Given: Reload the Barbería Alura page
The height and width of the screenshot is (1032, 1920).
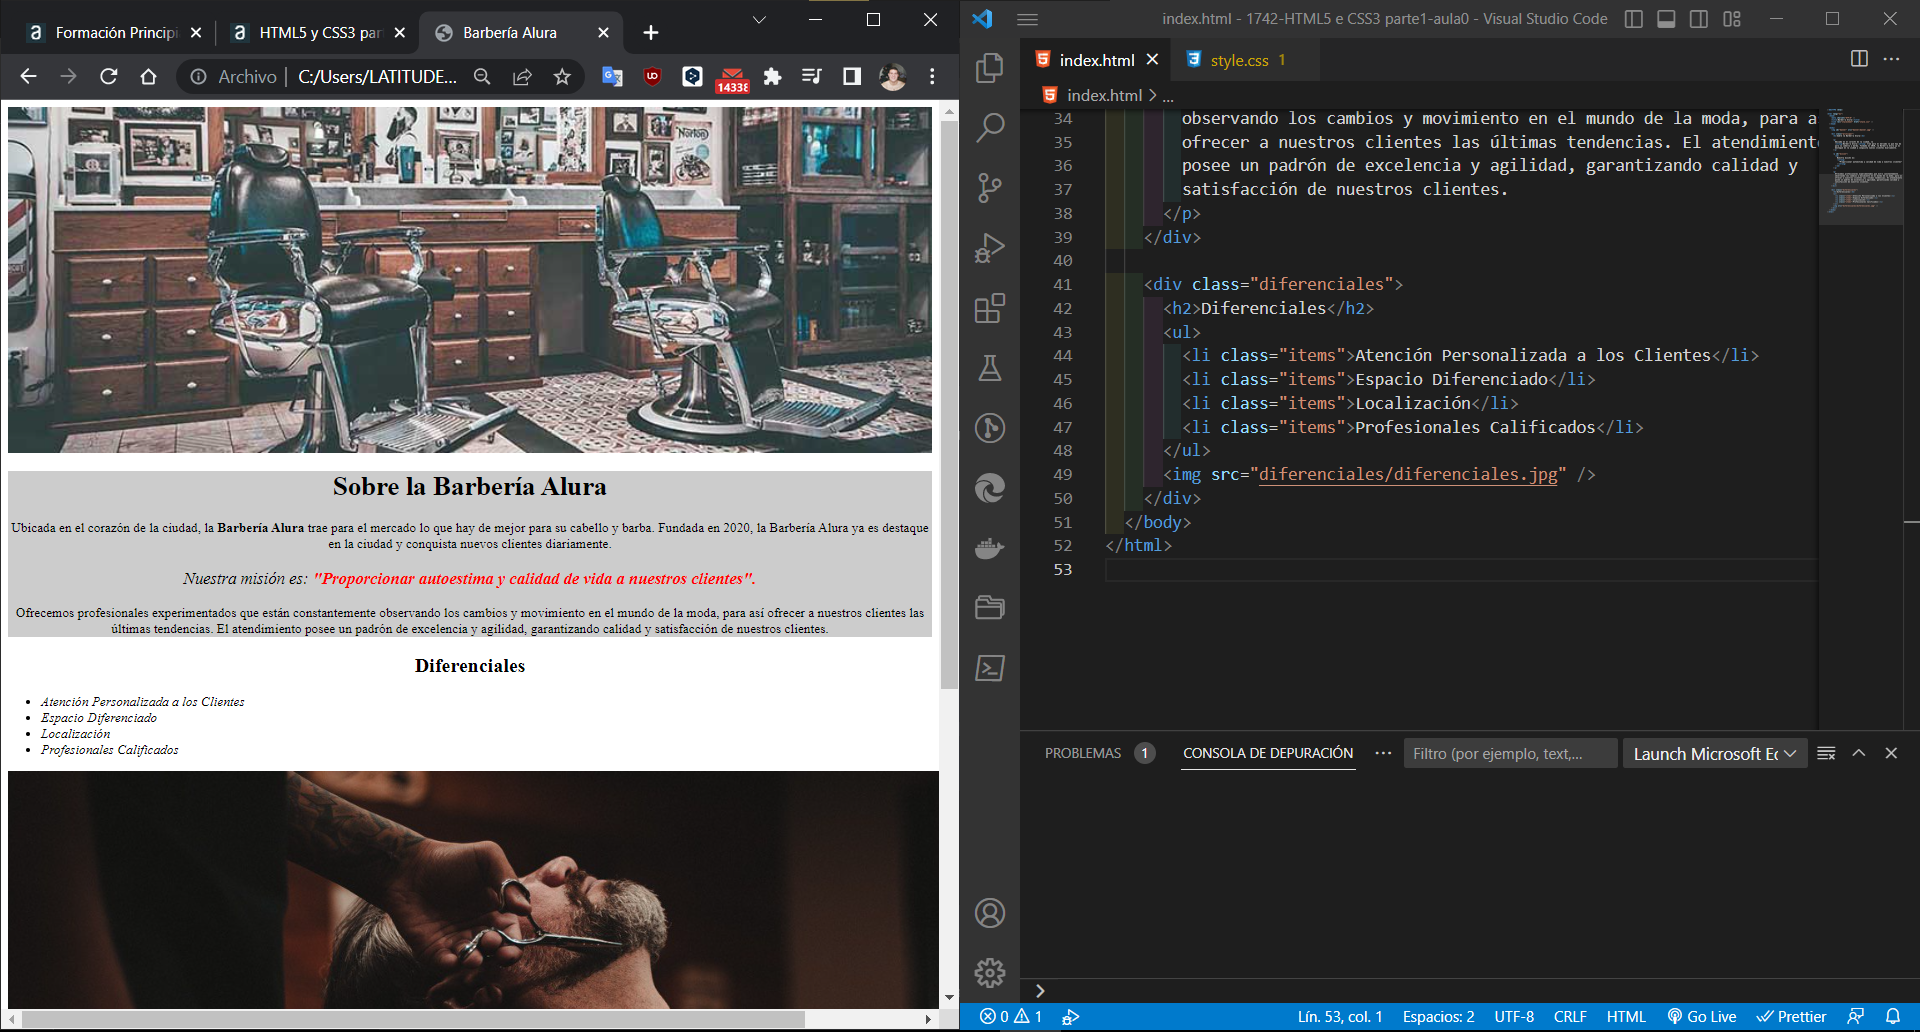Looking at the screenshot, I should [x=109, y=76].
